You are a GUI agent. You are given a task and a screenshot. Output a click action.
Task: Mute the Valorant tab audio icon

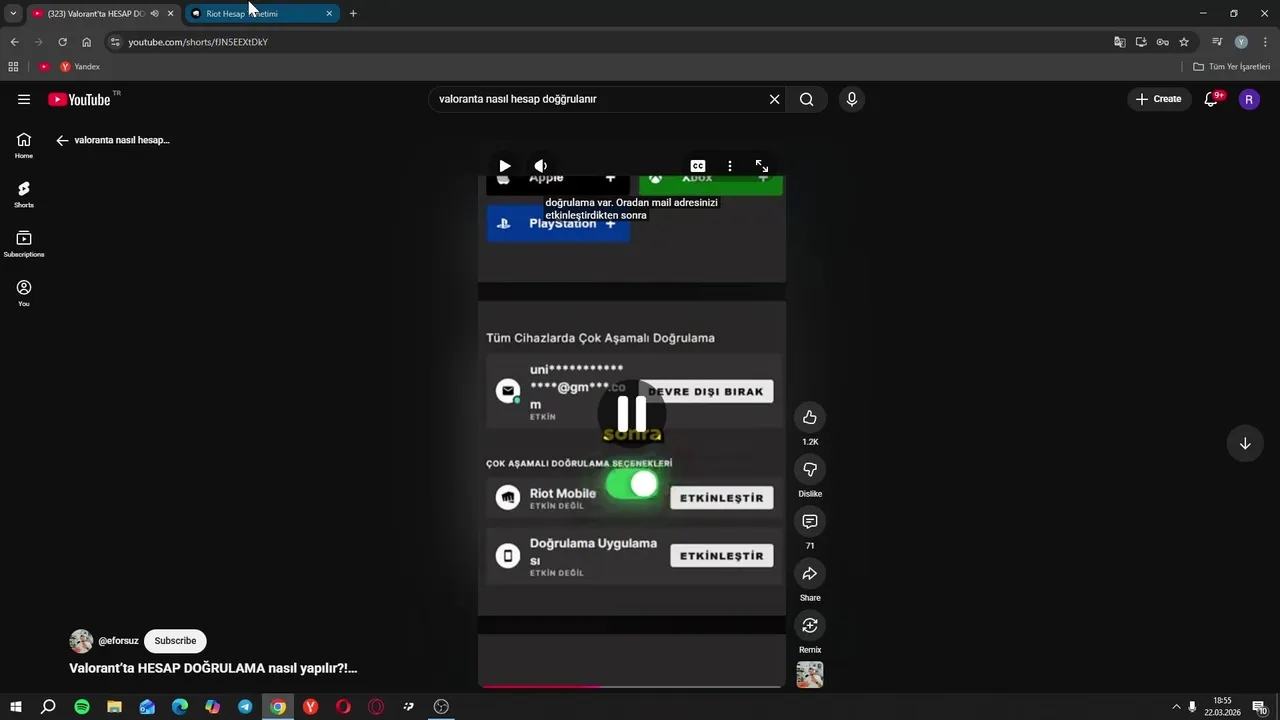pos(155,14)
